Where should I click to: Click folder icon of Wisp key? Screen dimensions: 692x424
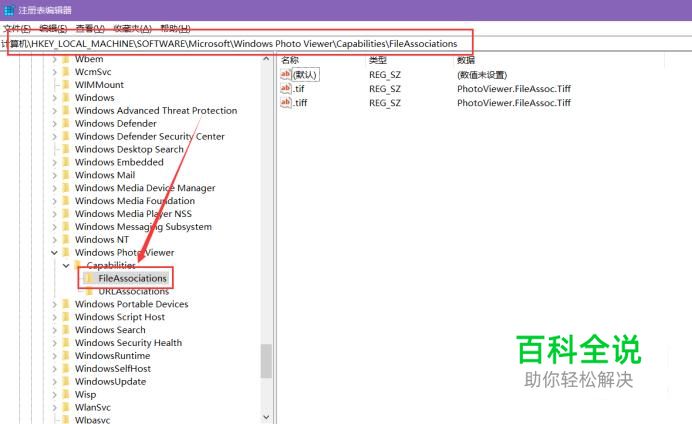(66, 394)
